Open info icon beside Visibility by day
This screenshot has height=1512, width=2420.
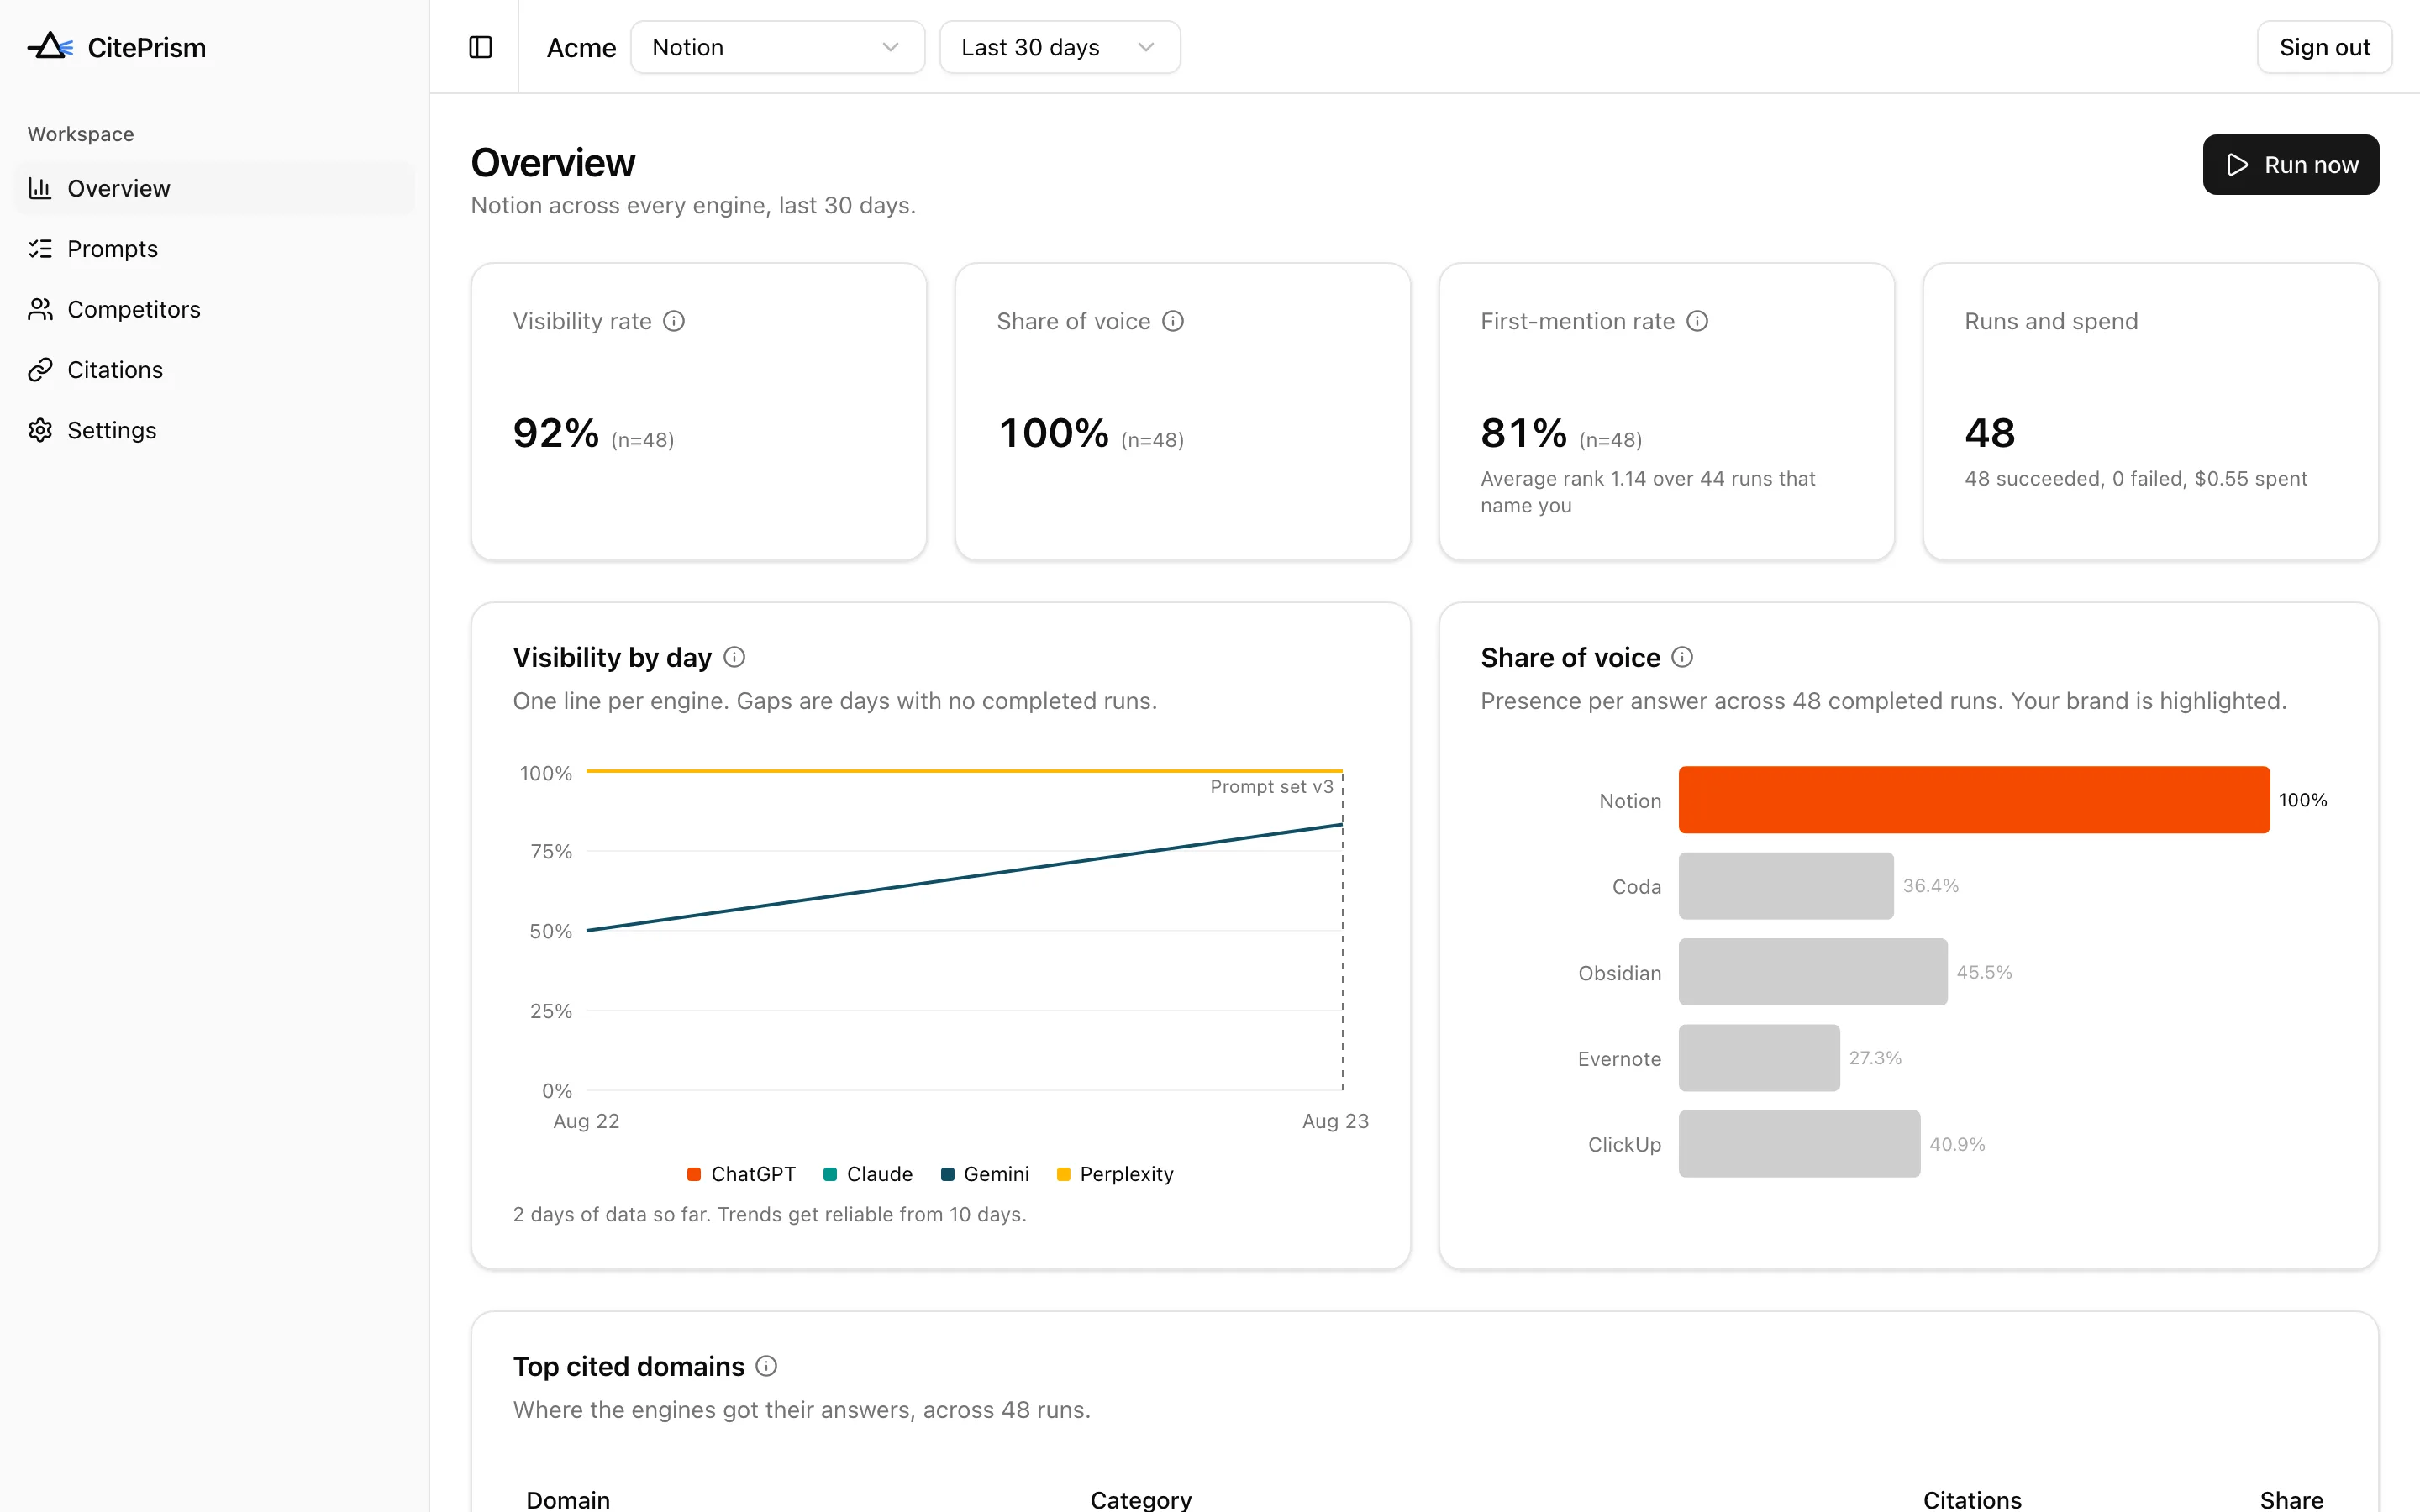(x=734, y=657)
